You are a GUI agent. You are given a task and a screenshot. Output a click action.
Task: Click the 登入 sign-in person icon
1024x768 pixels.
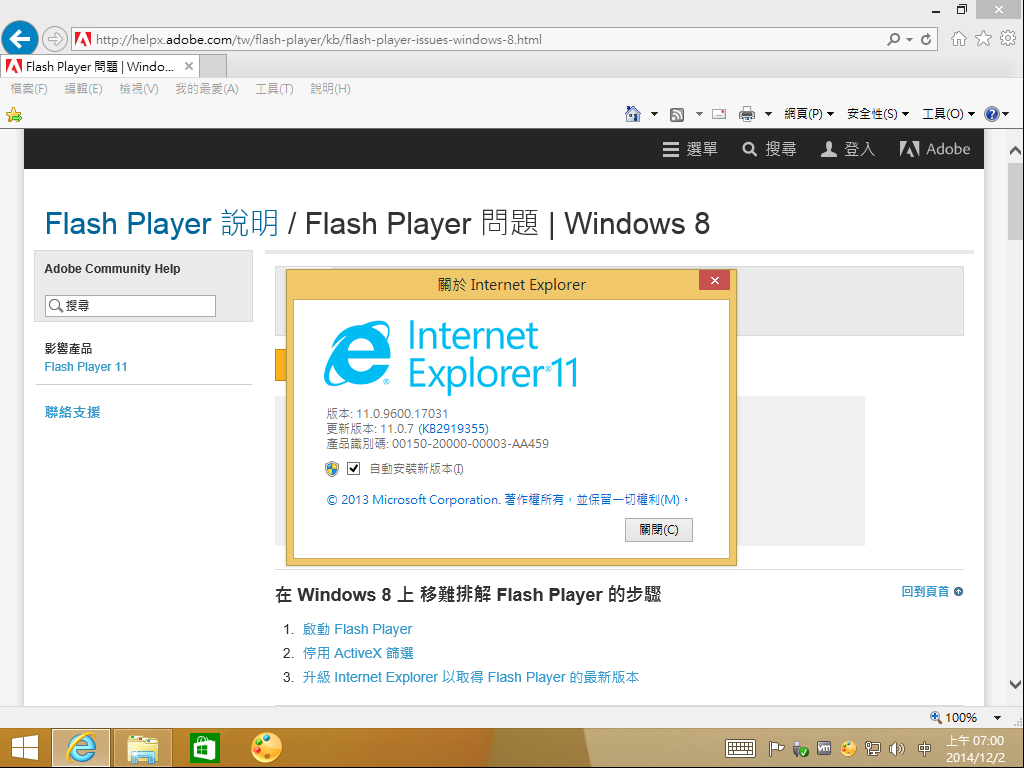(848, 149)
